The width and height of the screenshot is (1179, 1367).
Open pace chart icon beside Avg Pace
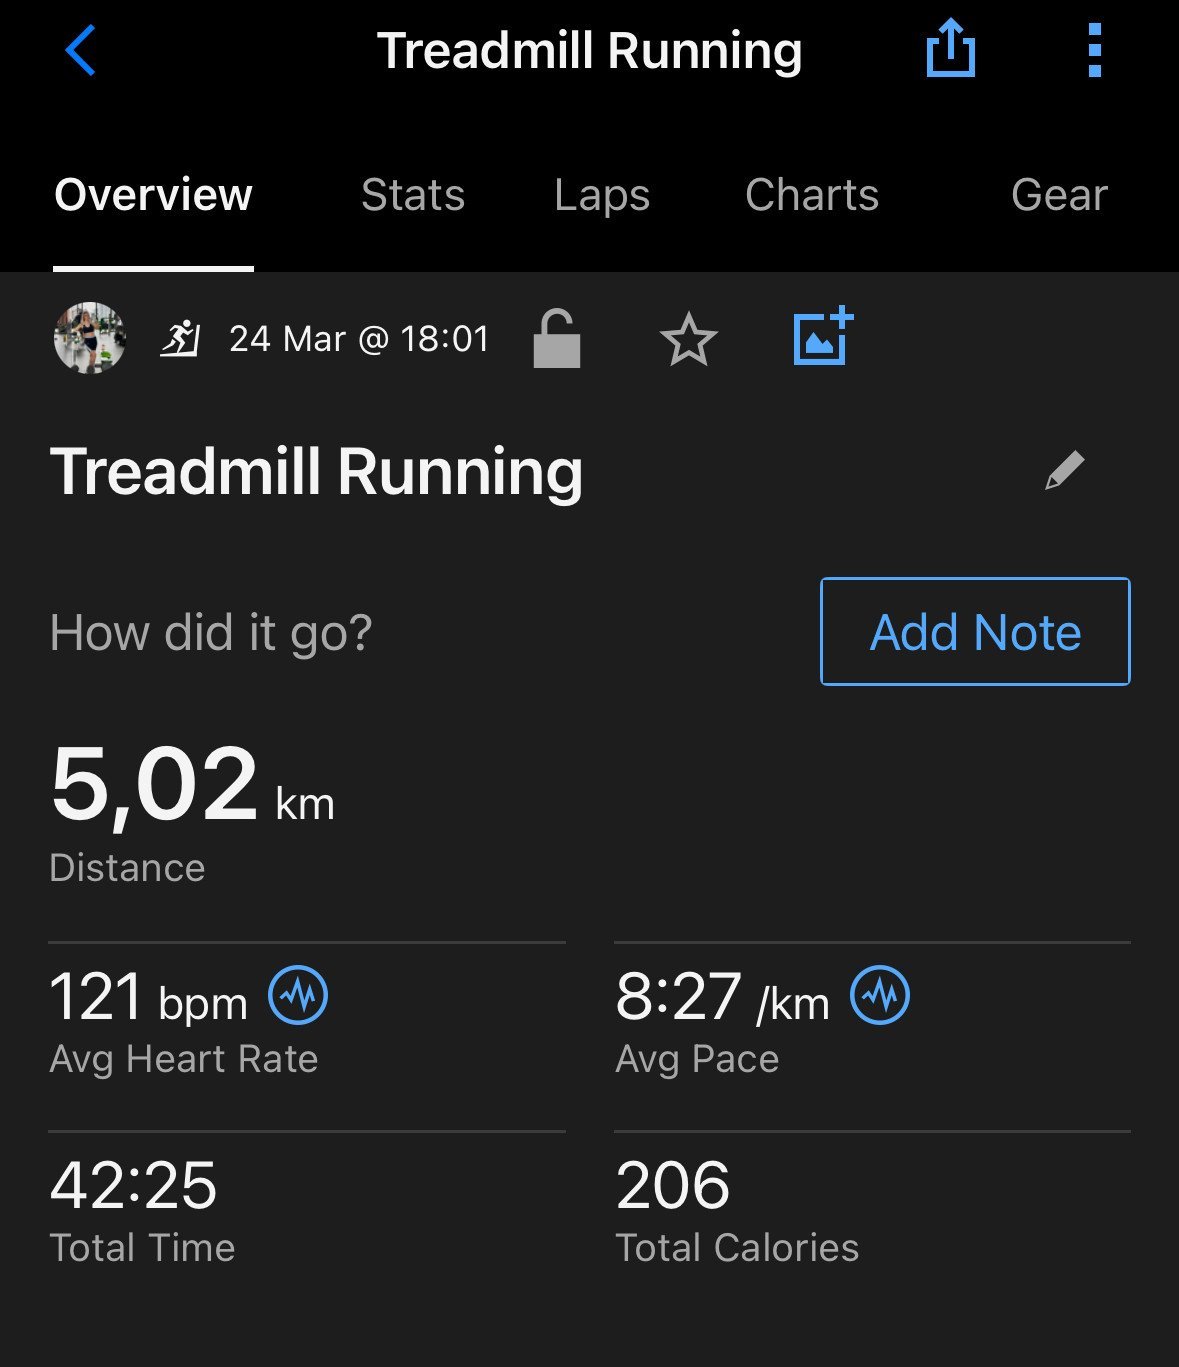point(880,995)
